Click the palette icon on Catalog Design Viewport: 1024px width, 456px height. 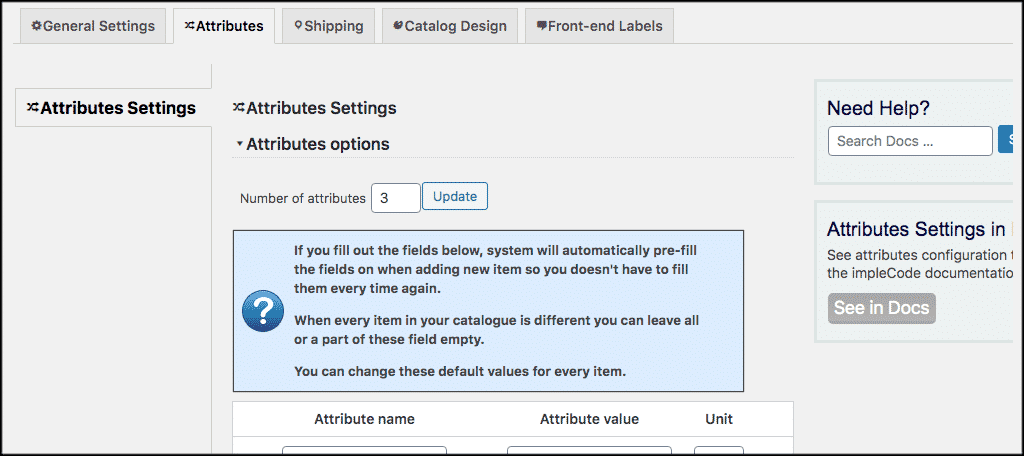398,25
